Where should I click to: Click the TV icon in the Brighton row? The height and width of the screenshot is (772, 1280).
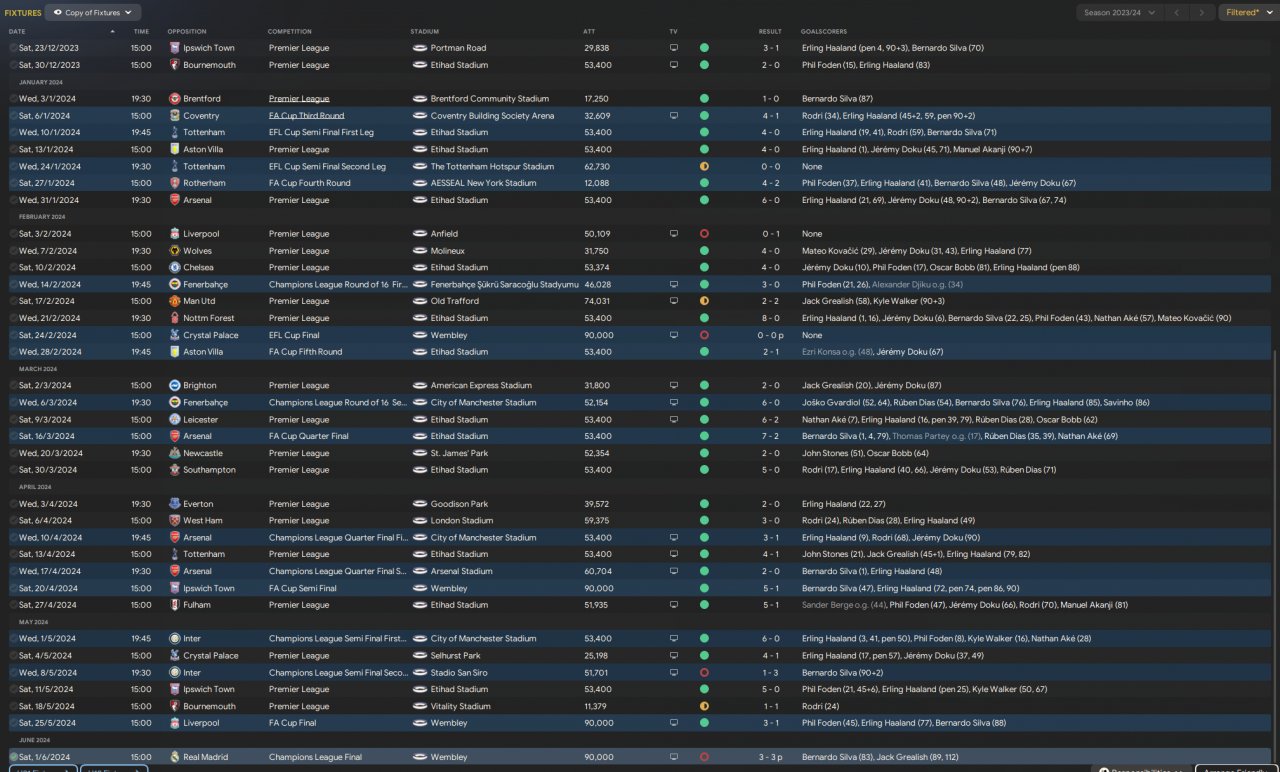point(674,386)
